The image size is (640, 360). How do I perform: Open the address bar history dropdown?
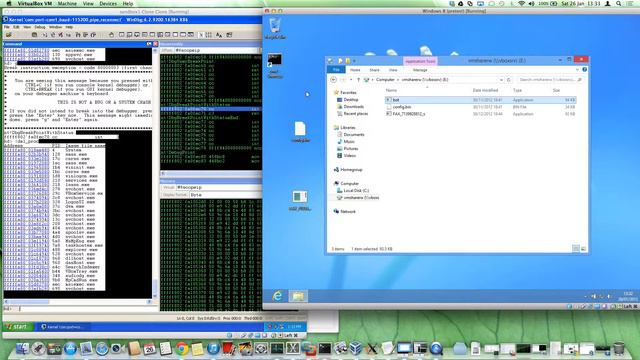[501, 80]
